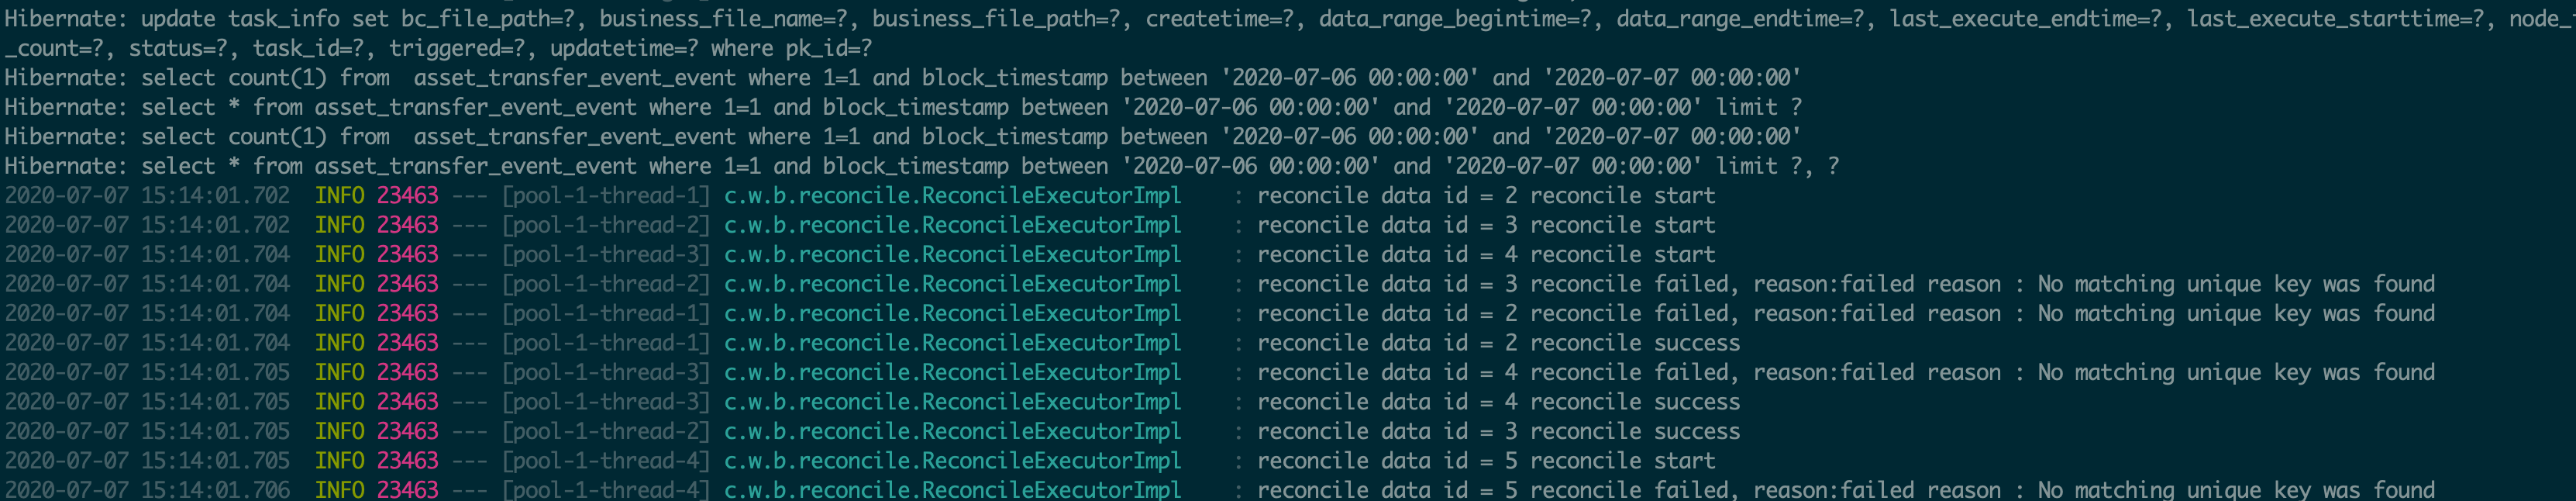
Task: Click '23463' on the id = 4 success line
Action: point(407,402)
